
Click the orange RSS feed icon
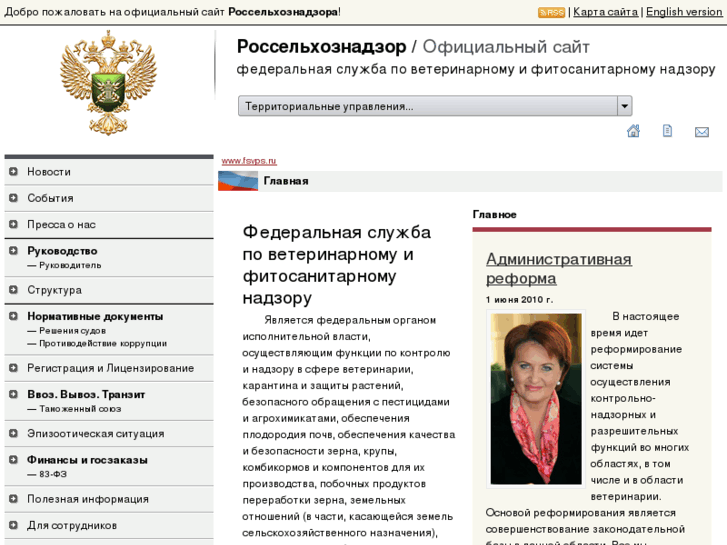point(551,13)
